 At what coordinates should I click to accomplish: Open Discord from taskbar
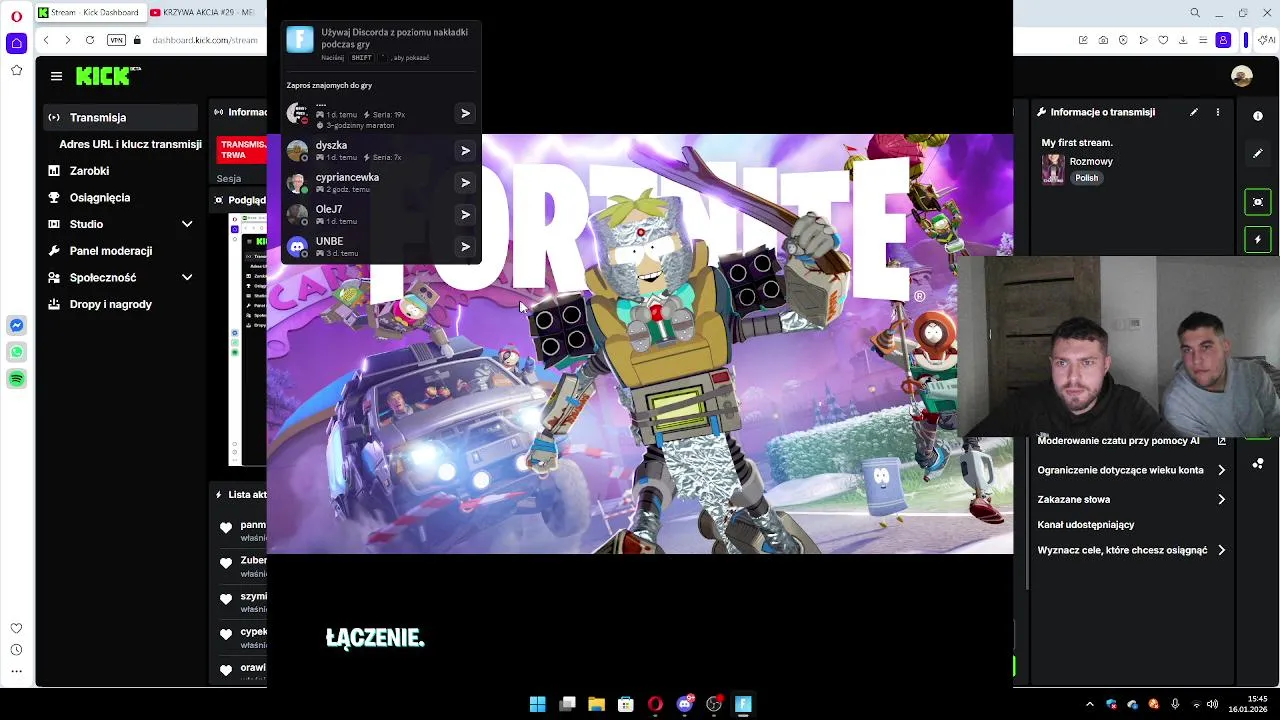[x=685, y=704]
